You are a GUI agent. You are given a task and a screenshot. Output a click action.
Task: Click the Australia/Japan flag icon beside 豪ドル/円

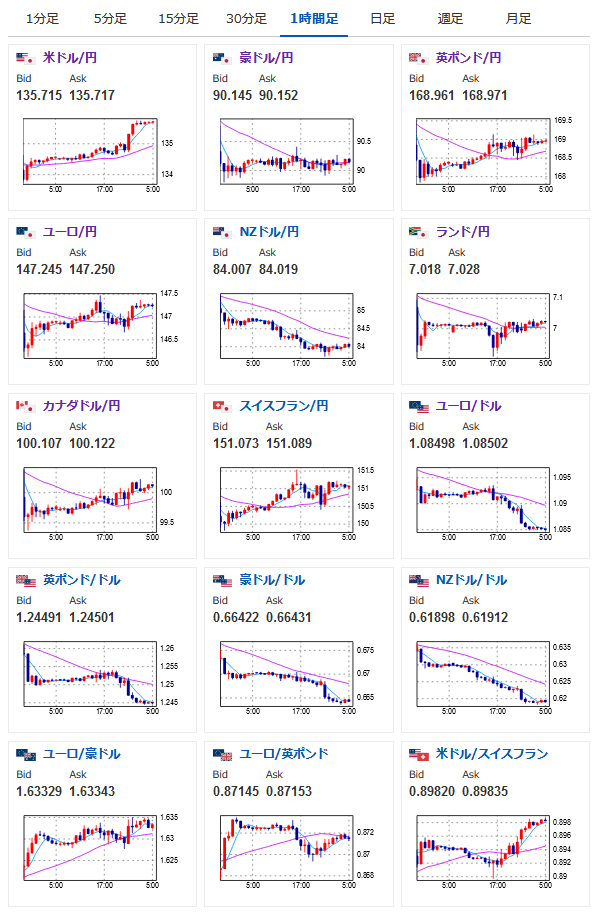pyautogui.click(x=222, y=58)
